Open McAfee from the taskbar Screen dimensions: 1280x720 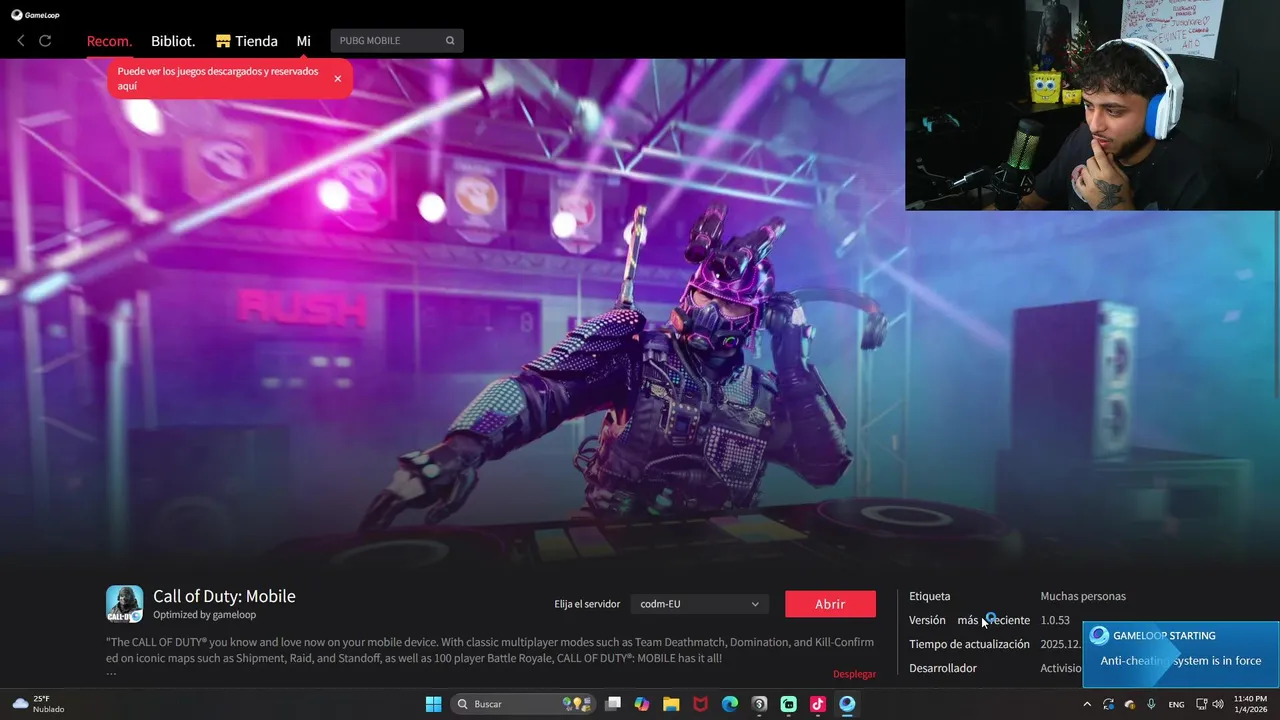(701, 704)
